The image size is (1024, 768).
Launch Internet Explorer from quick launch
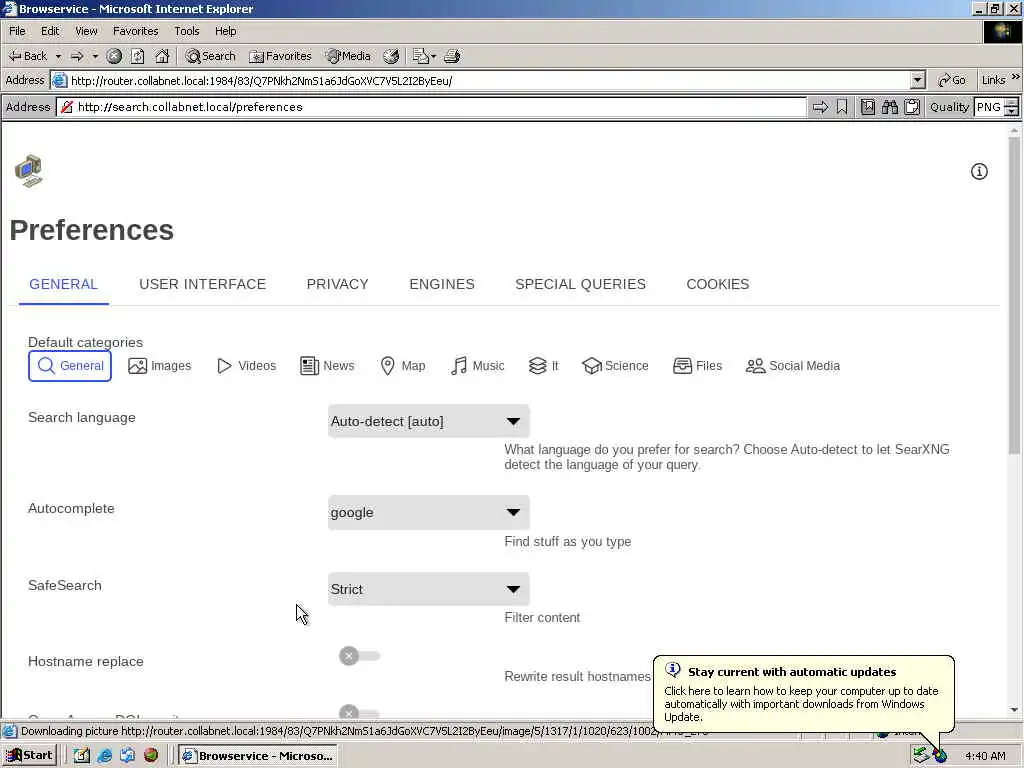click(x=104, y=756)
